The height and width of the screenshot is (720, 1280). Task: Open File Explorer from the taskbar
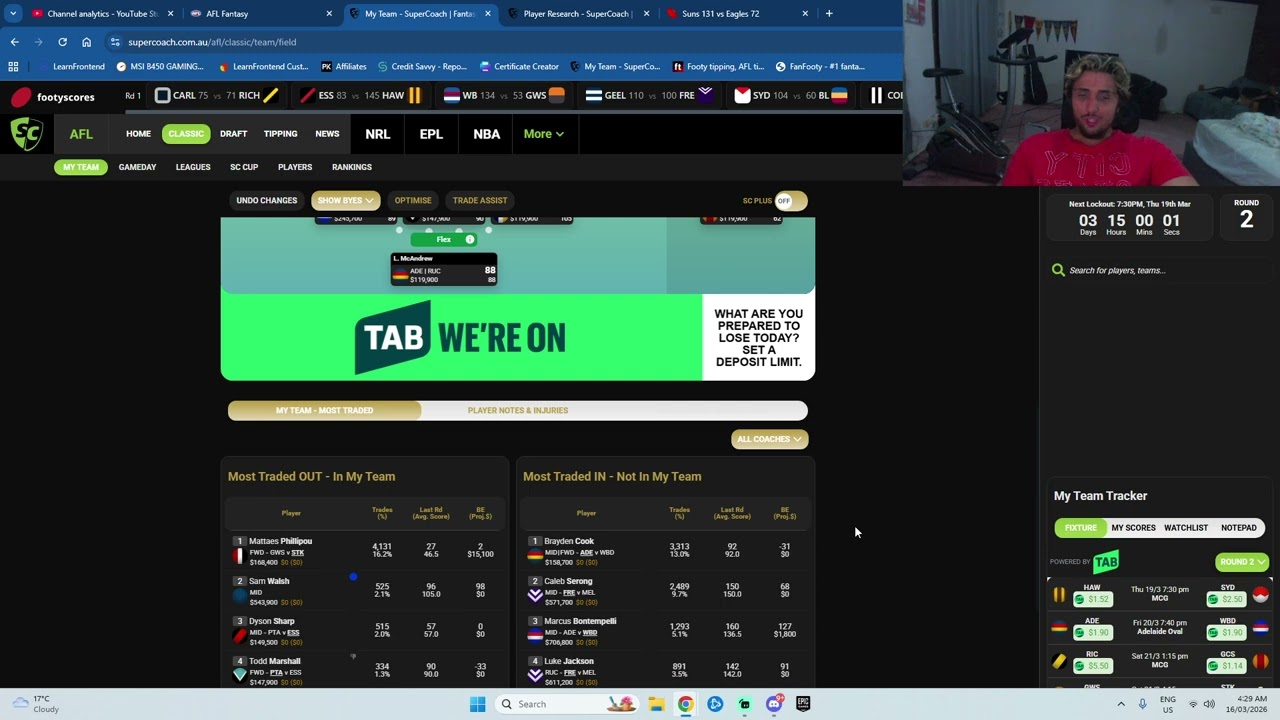pos(656,704)
